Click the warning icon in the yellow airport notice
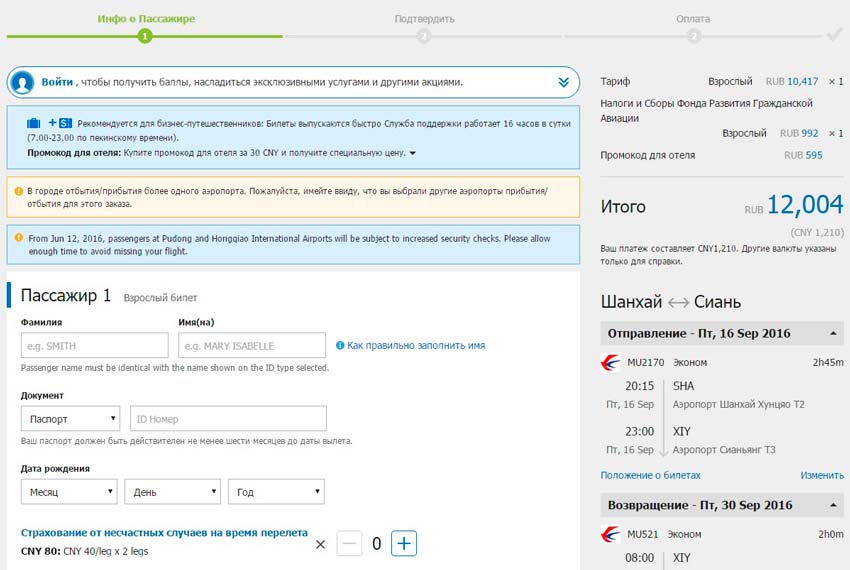Image resolution: width=850 pixels, height=570 pixels. pyautogui.click(x=18, y=190)
